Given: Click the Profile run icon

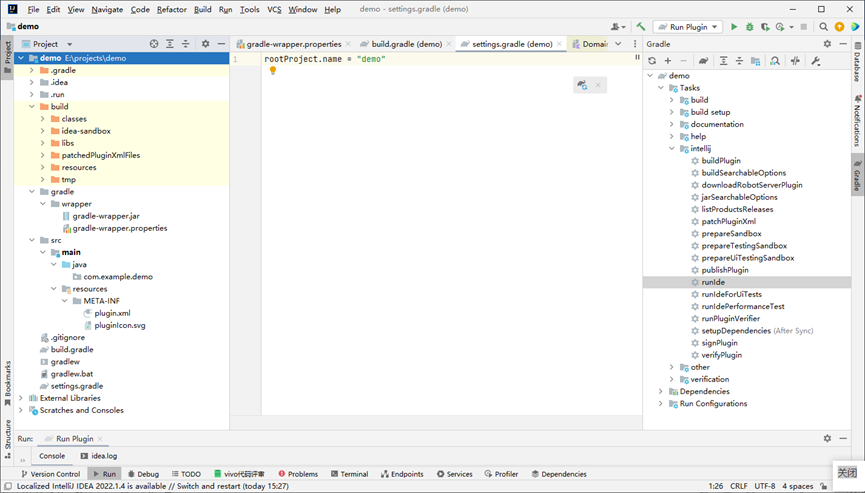Looking at the screenshot, I should [779, 26].
